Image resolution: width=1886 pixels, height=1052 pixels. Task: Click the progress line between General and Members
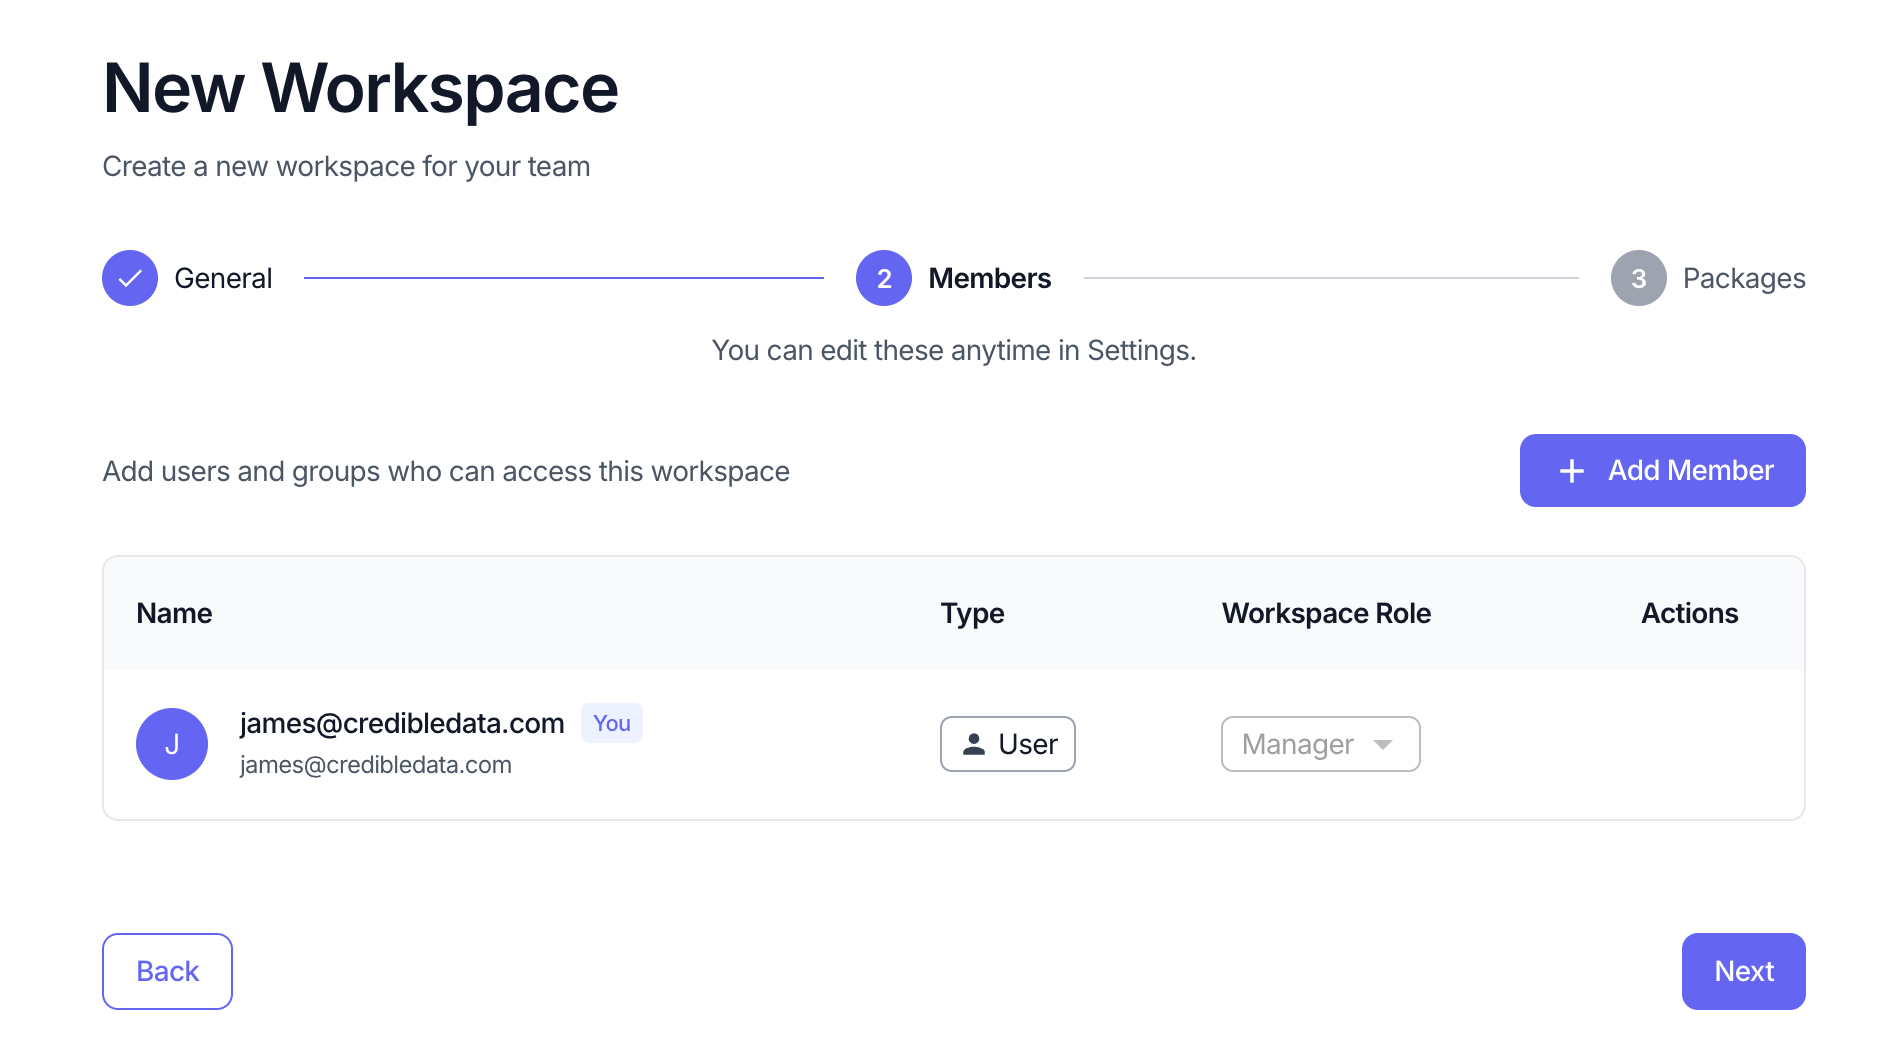pos(560,278)
